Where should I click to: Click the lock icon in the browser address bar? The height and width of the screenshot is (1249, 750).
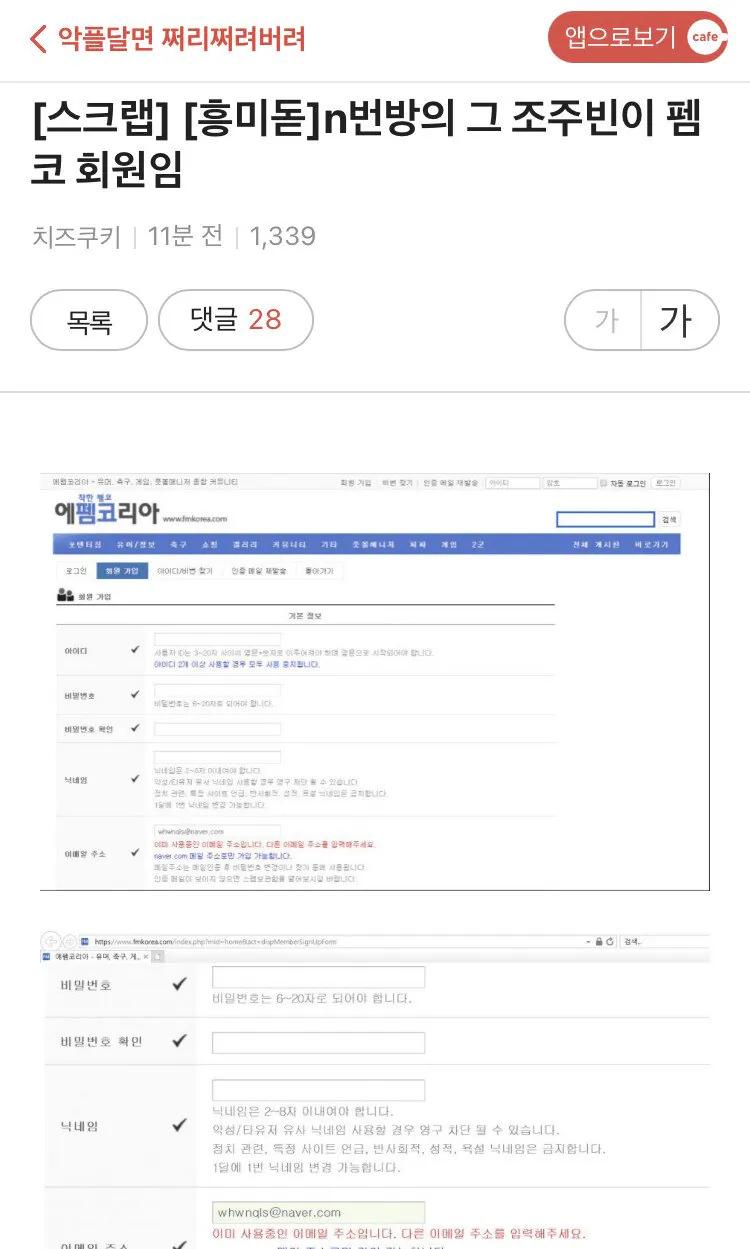[x=598, y=942]
